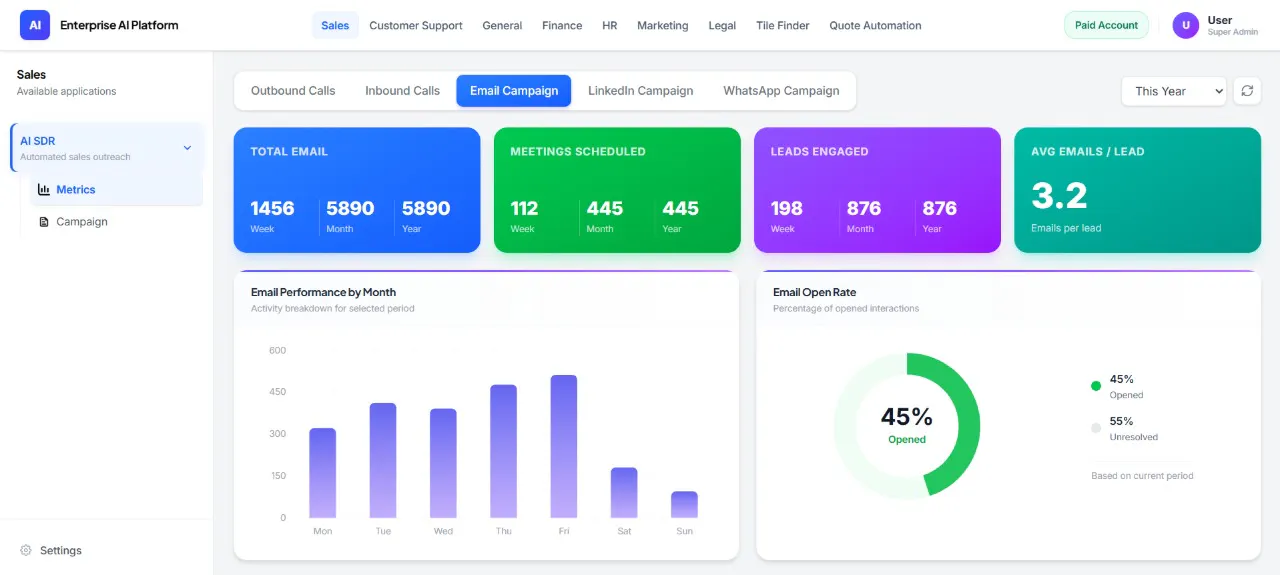Screen dimensions: 1280x575
Task: Select the Email Campaign tab
Action: [x=514, y=91]
